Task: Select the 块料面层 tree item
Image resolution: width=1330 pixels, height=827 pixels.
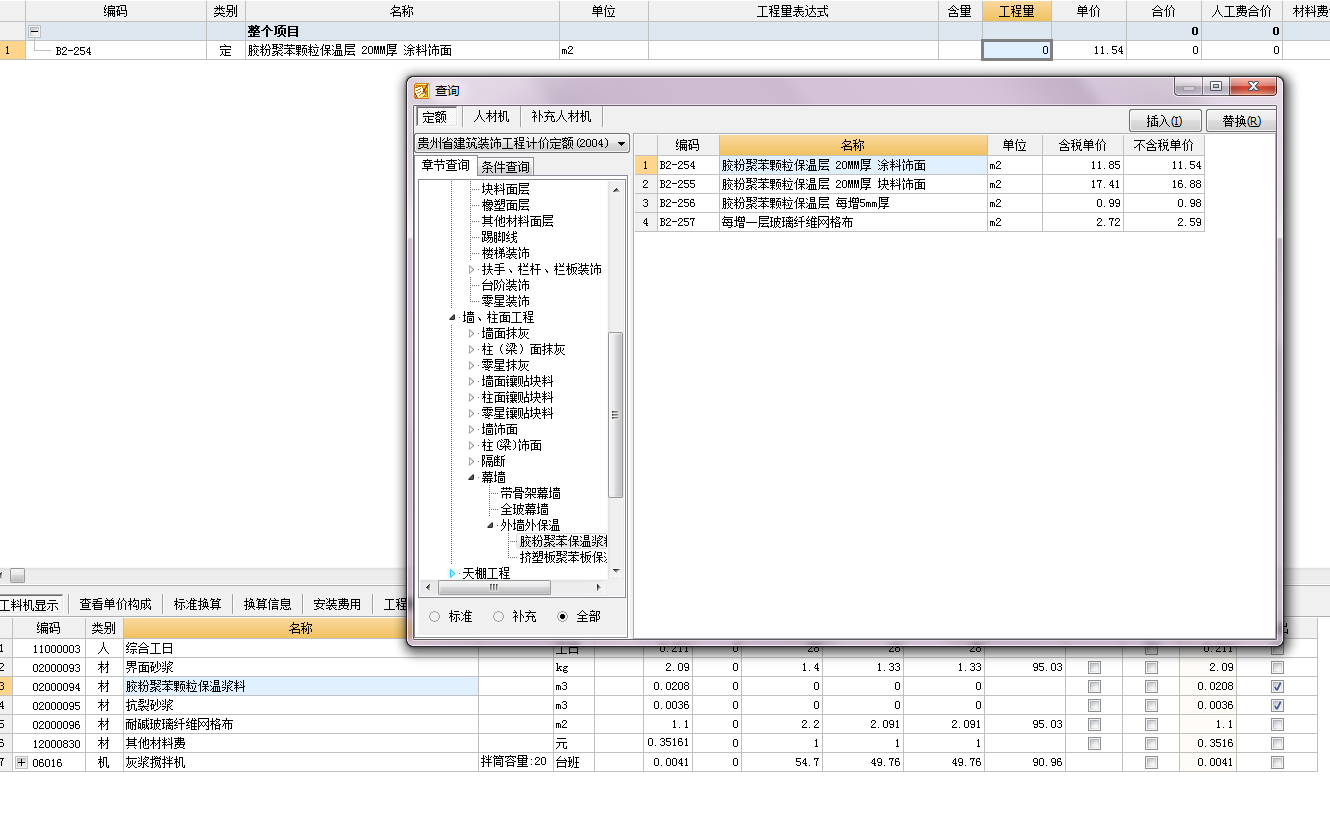Action: [x=505, y=189]
